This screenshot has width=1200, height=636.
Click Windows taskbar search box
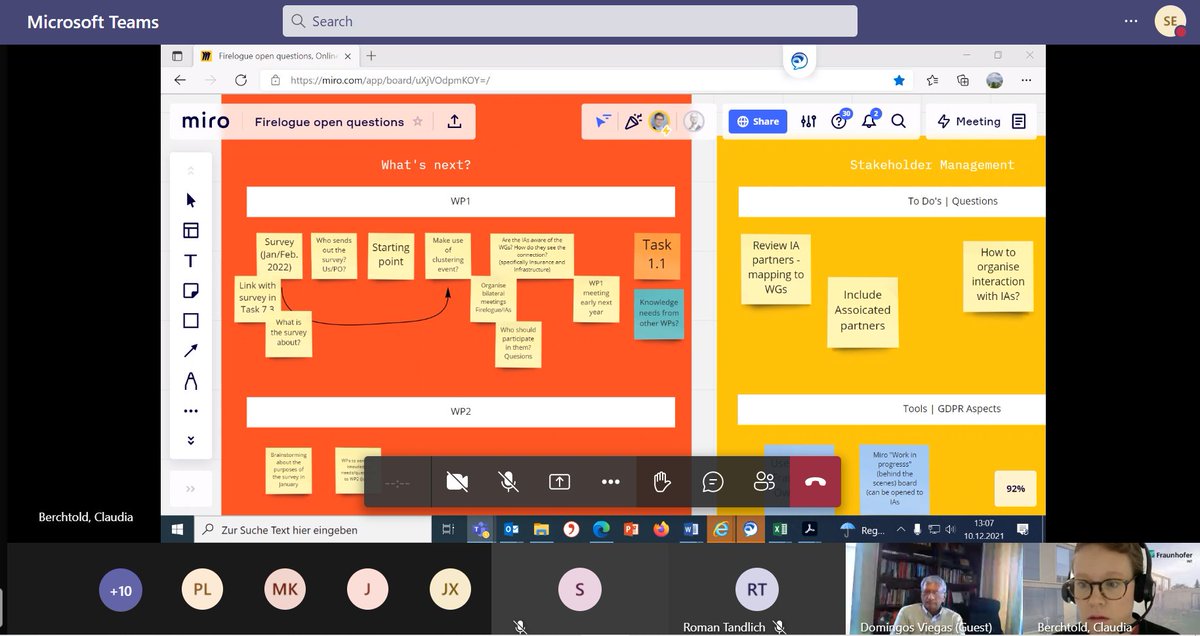click(311, 529)
